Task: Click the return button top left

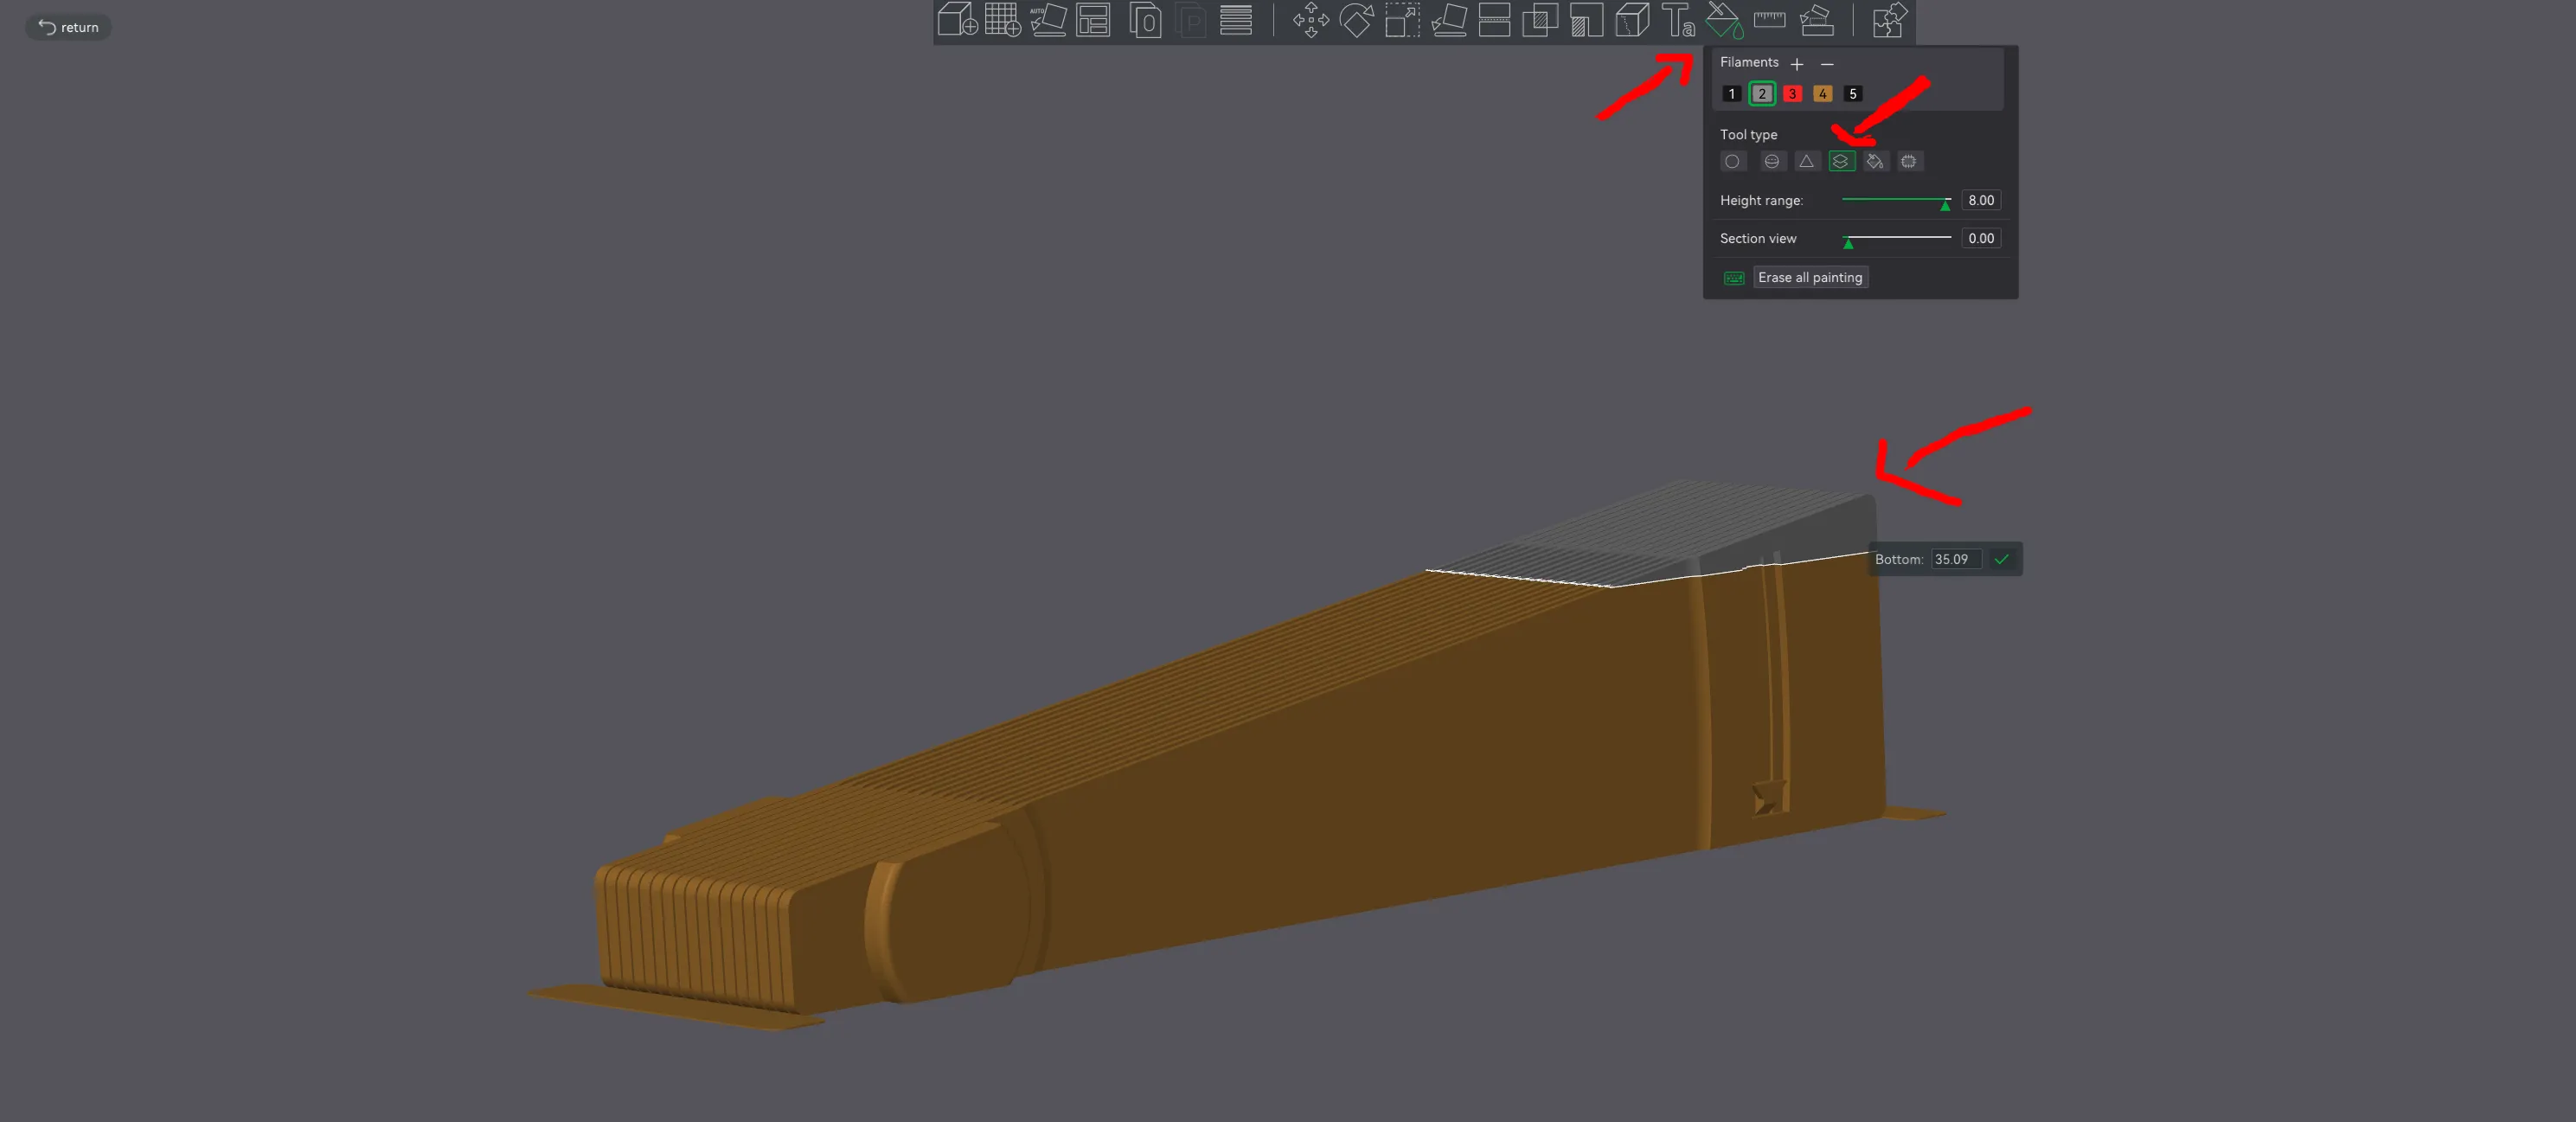Action: pyautogui.click(x=68, y=27)
